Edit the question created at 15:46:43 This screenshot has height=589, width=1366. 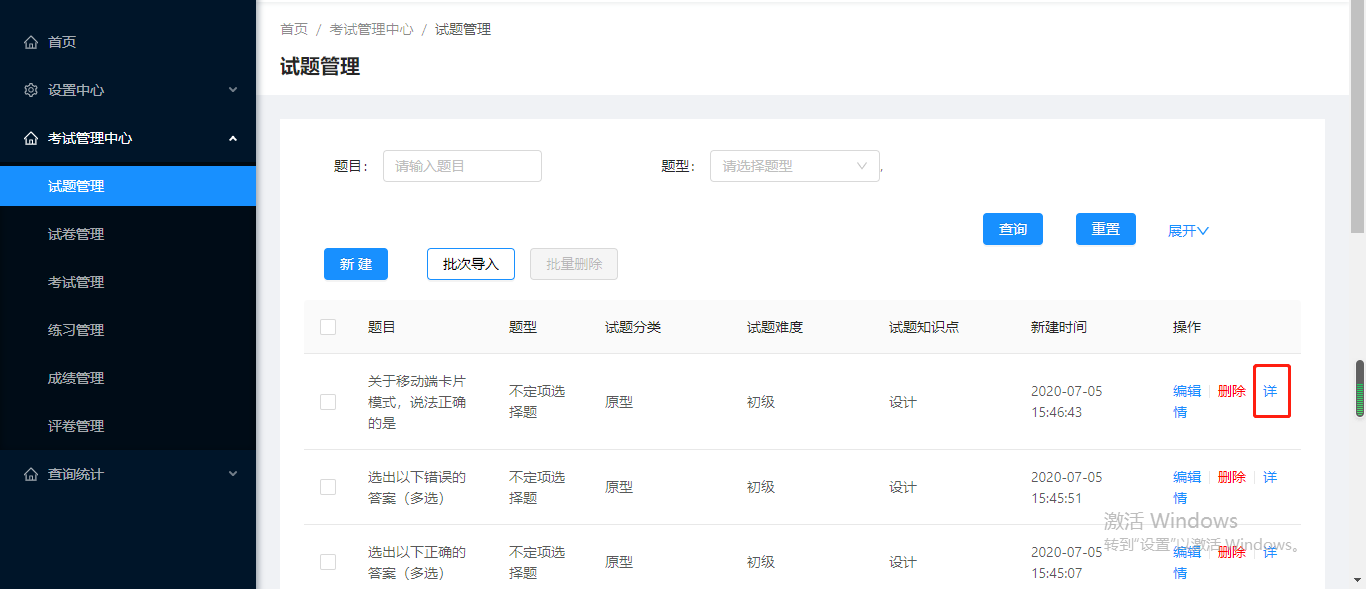tap(1187, 391)
